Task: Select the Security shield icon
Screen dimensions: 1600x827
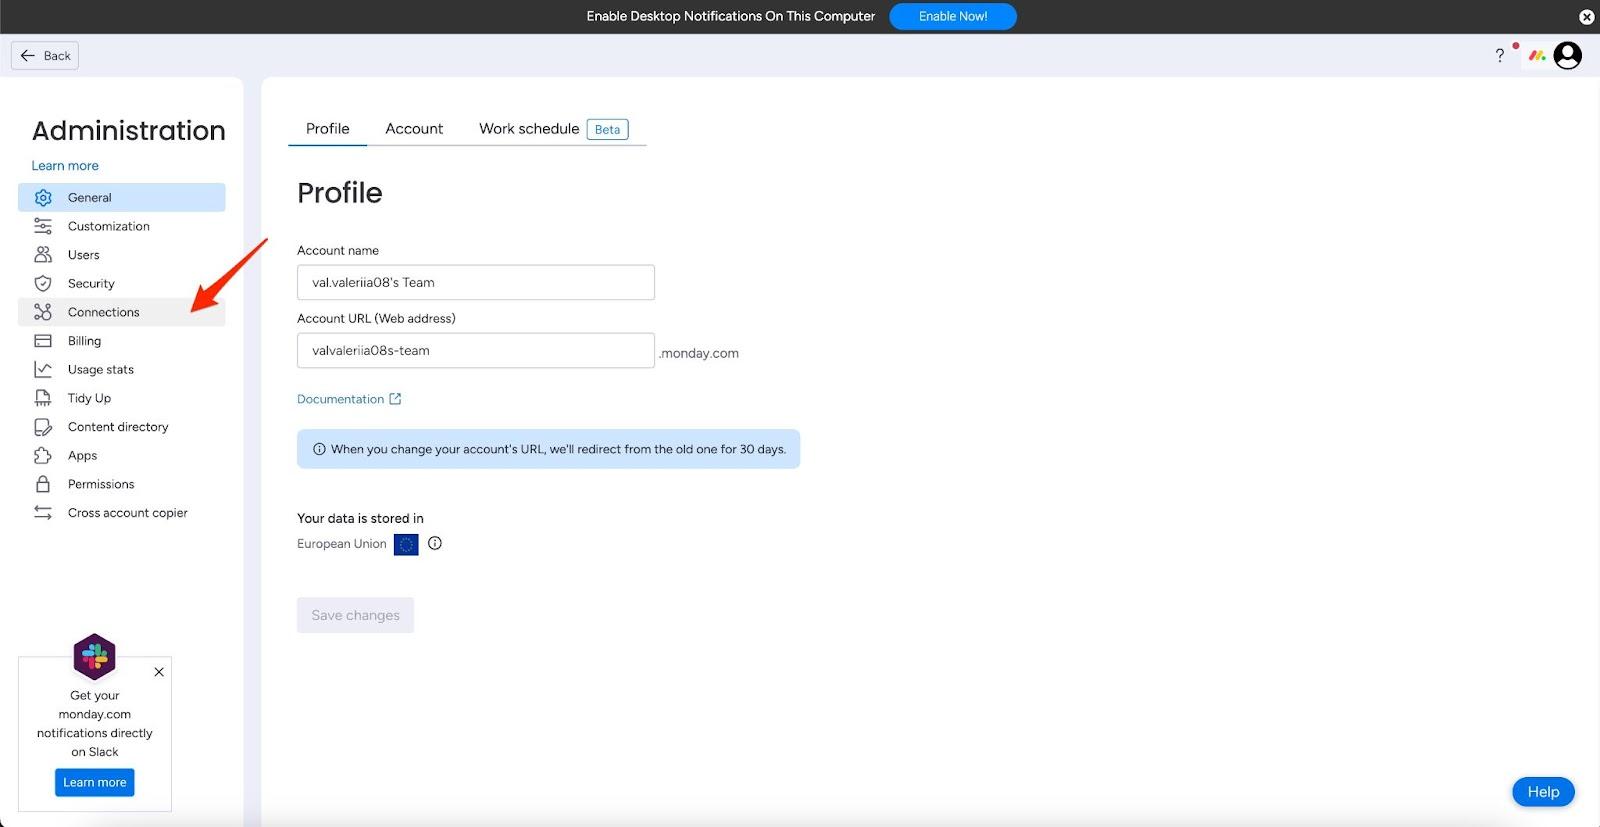Action: [43, 284]
